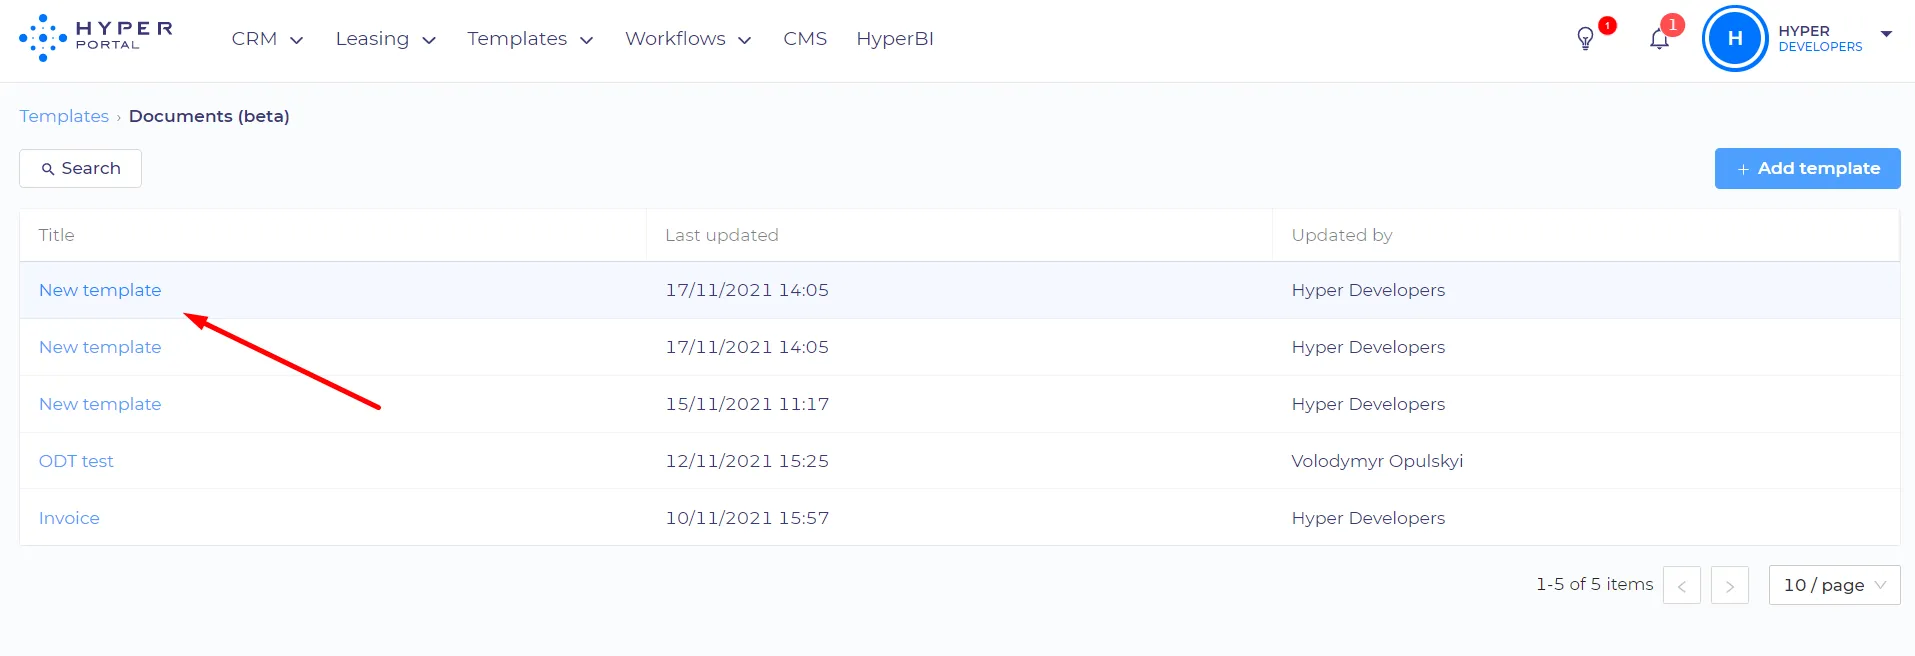Click the Search button
Viewport: 1915px width, 656px height.
tap(80, 168)
